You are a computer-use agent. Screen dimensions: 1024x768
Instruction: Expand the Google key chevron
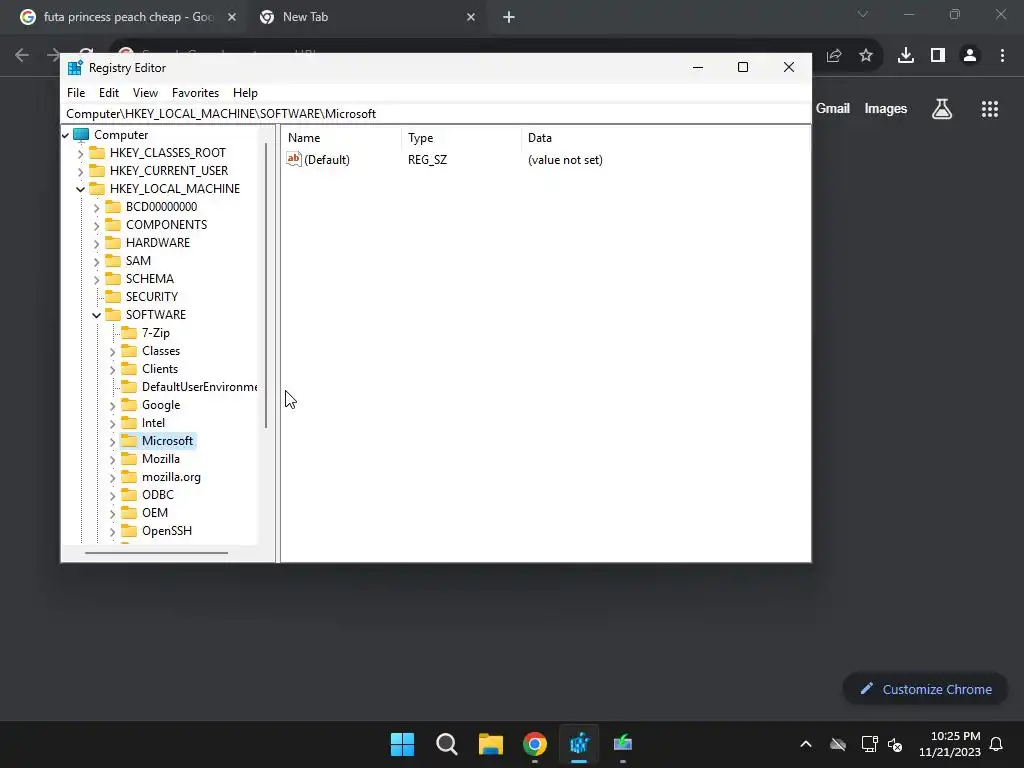tap(112, 406)
